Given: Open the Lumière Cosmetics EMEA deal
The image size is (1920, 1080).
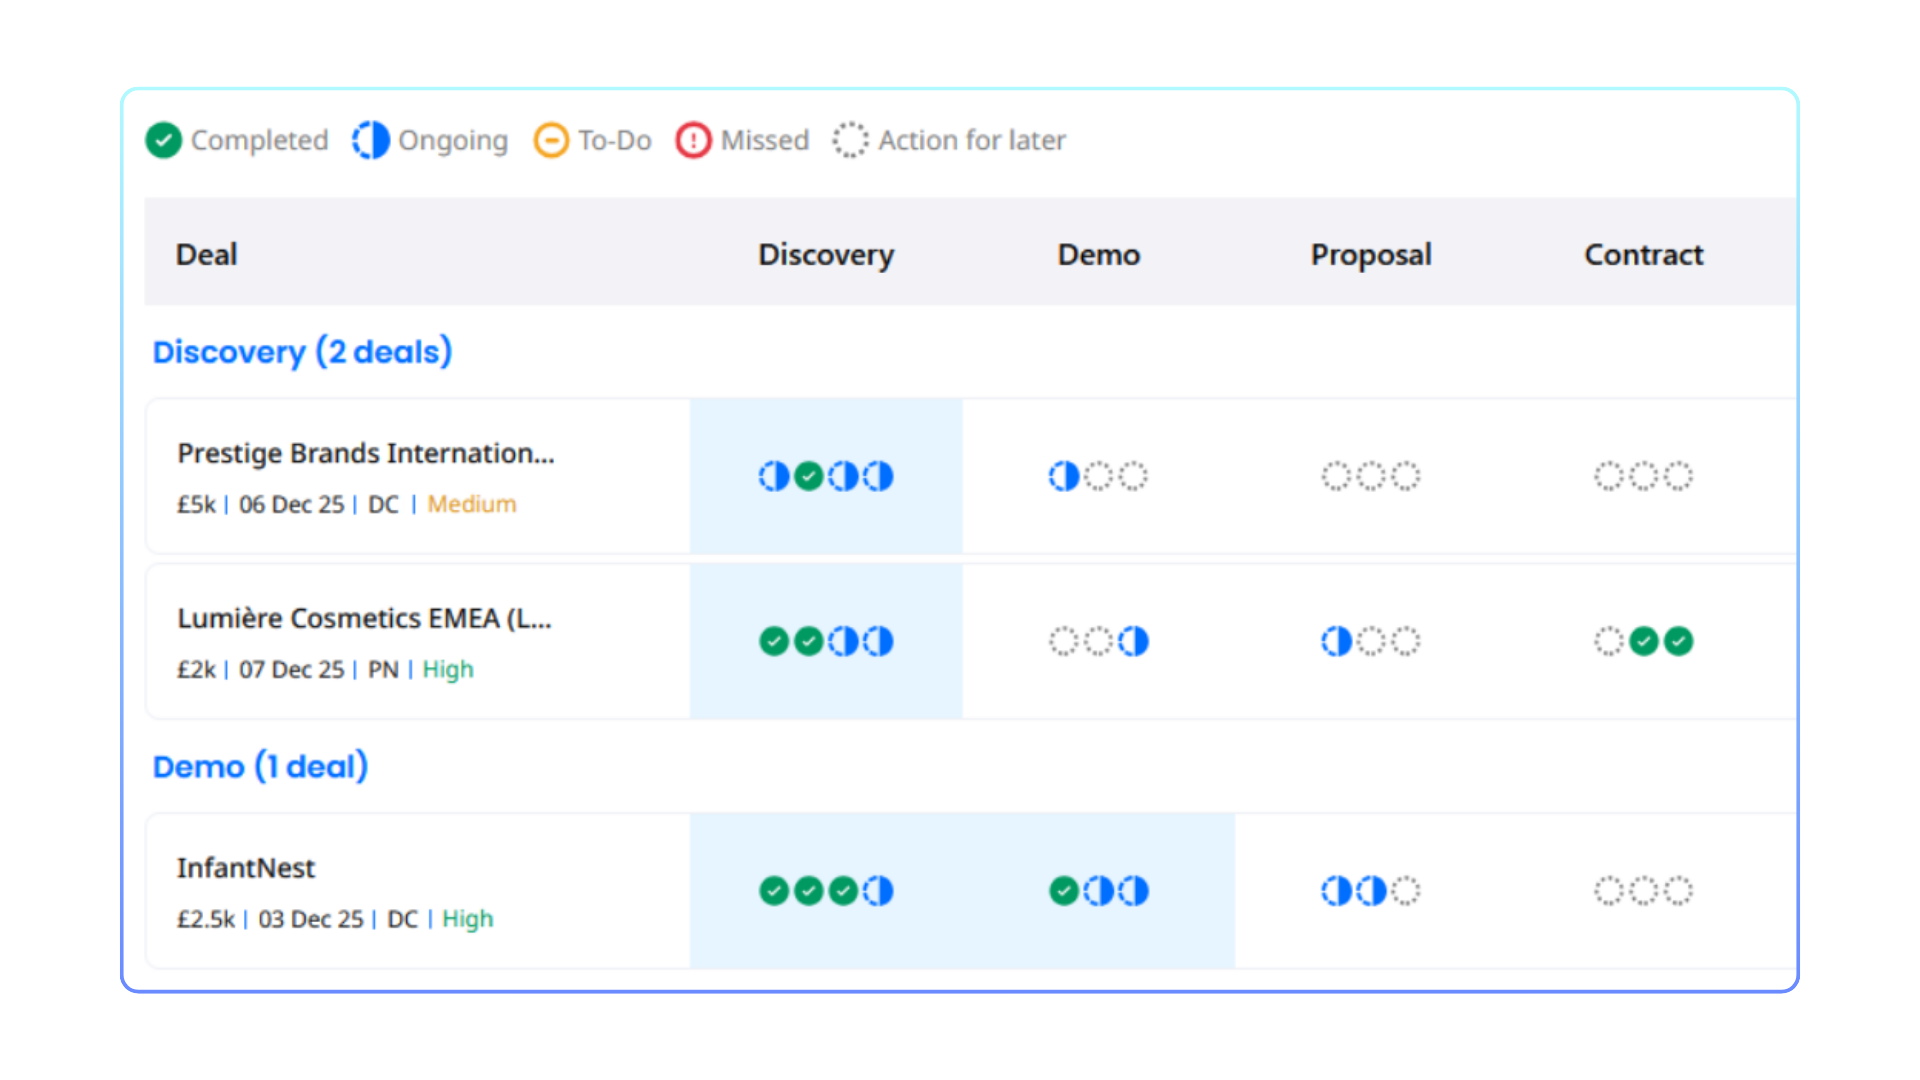Looking at the screenshot, I should point(364,618).
